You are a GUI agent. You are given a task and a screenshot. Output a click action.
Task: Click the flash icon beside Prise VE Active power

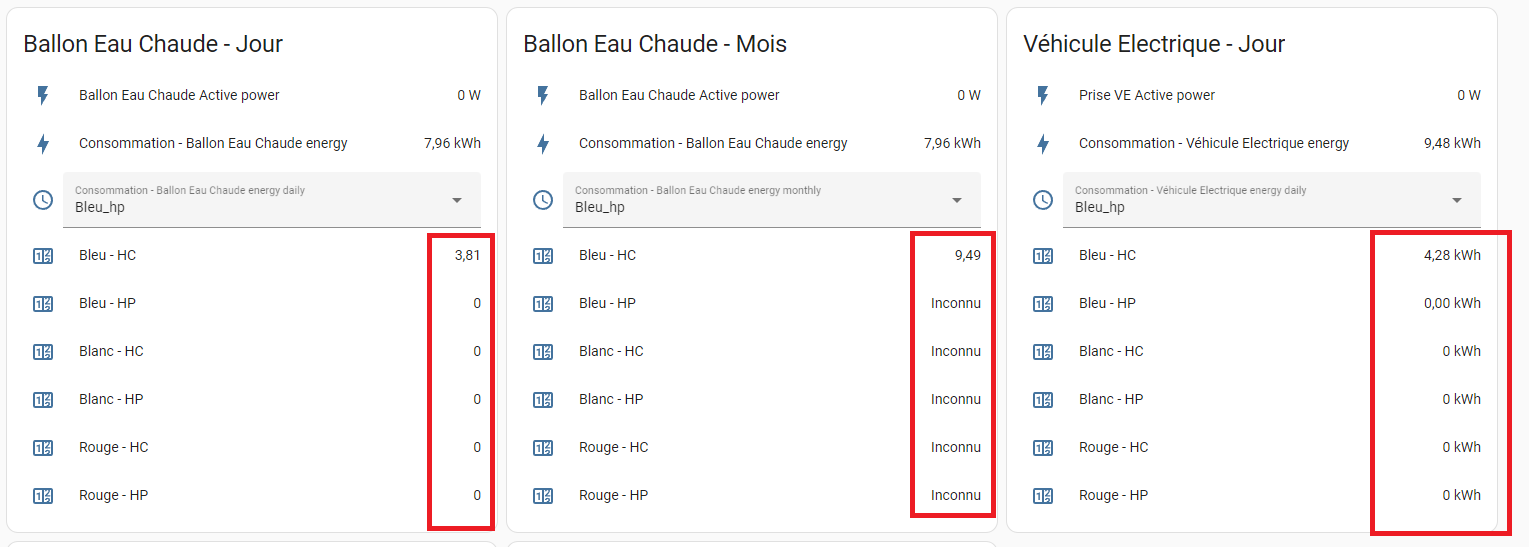click(x=1043, y=96)
